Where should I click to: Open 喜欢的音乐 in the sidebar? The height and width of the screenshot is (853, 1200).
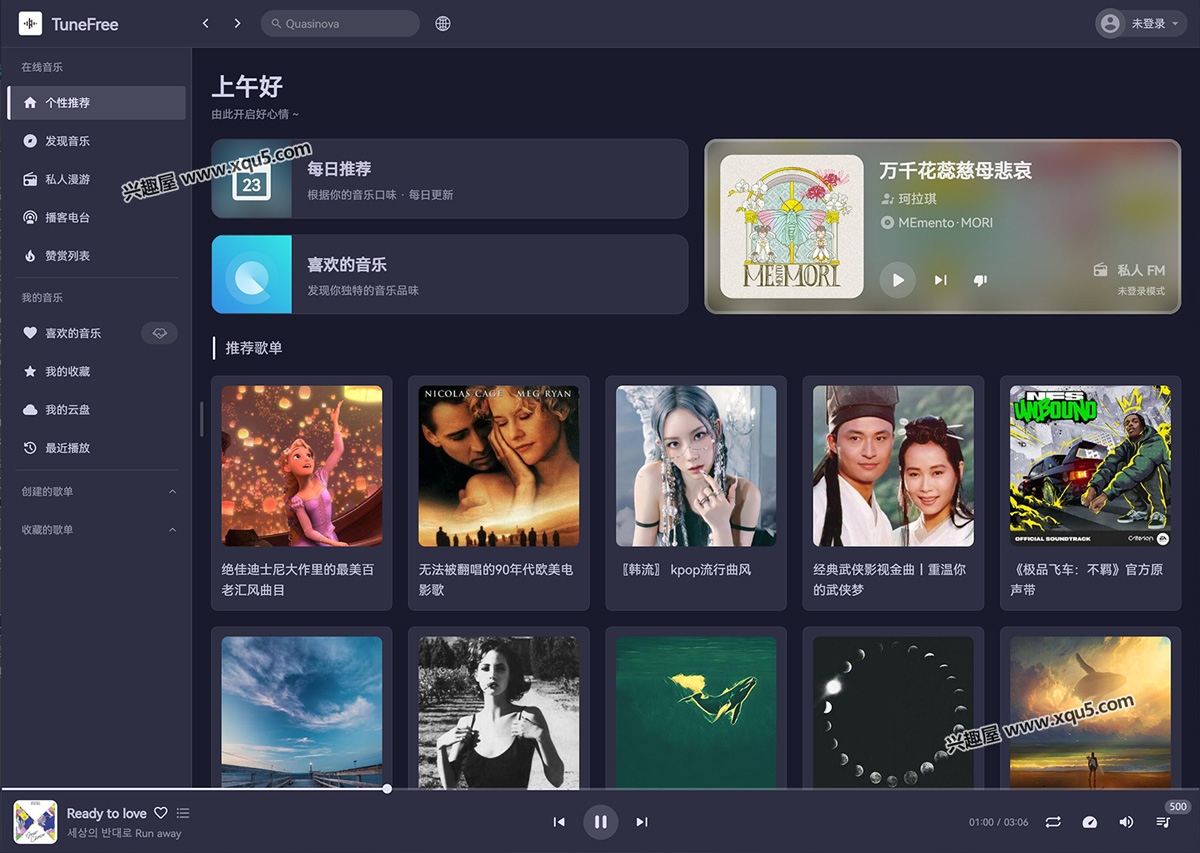(96, 333)
